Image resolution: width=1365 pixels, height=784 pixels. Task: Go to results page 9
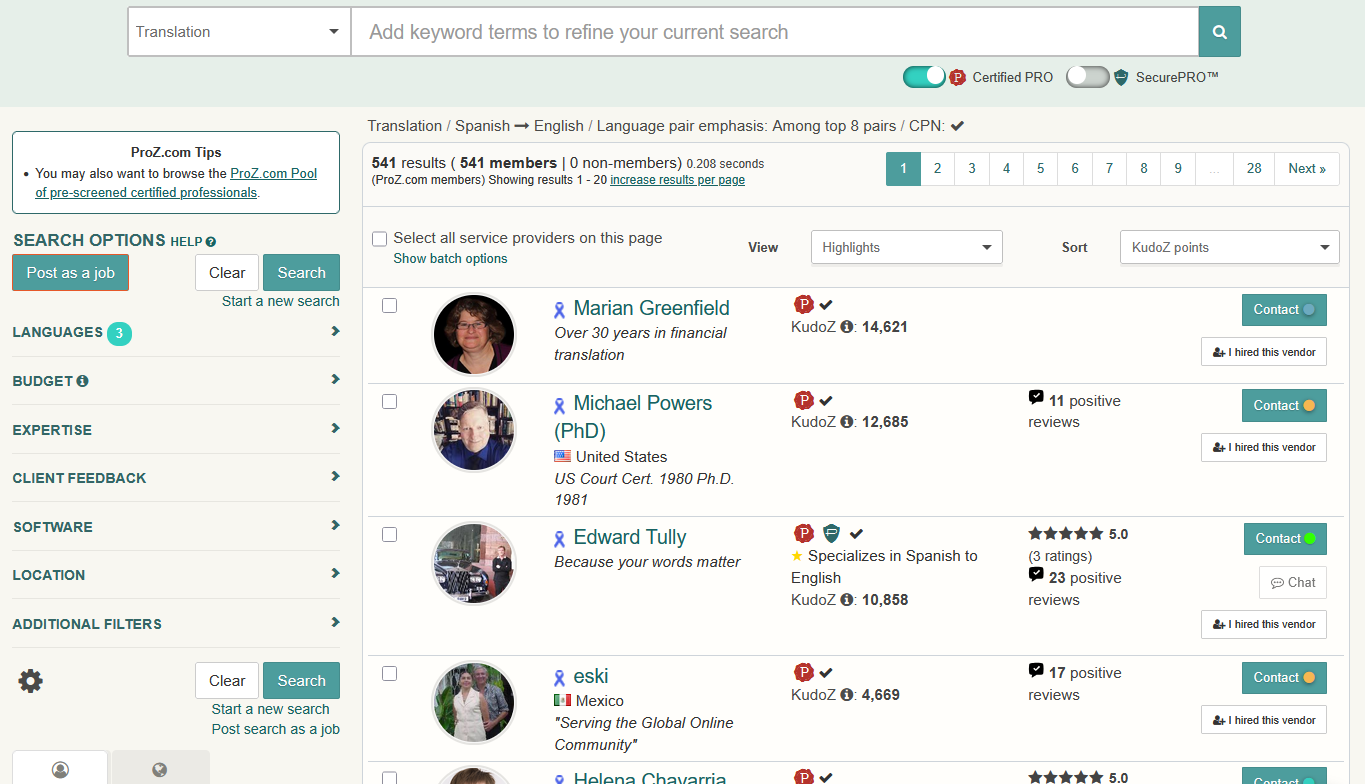point(1178,169)
